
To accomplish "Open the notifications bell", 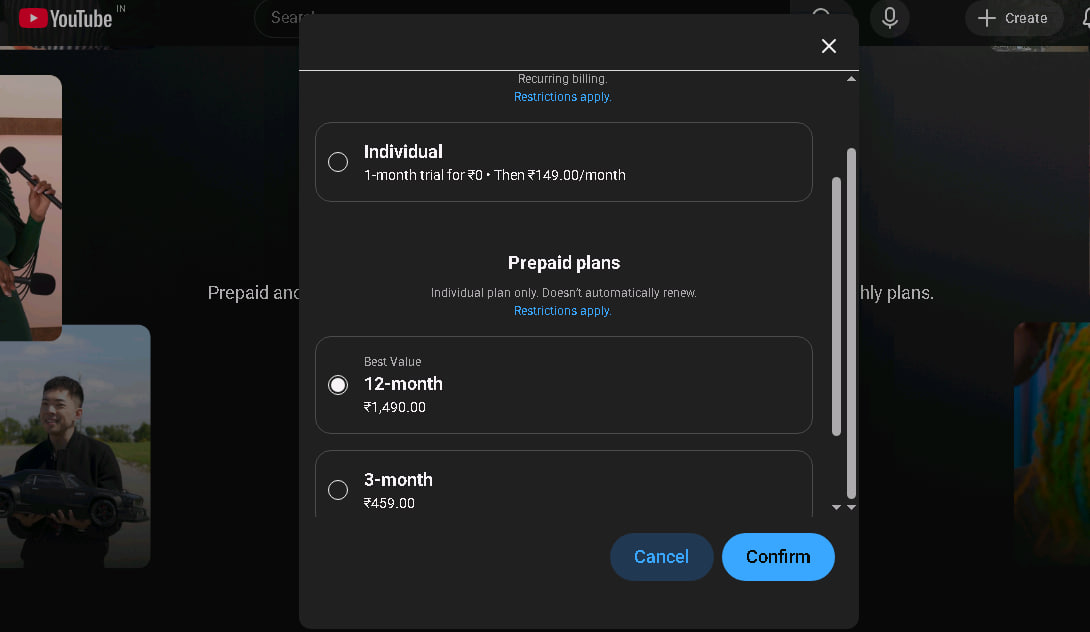I will [x=1084, y=18].
